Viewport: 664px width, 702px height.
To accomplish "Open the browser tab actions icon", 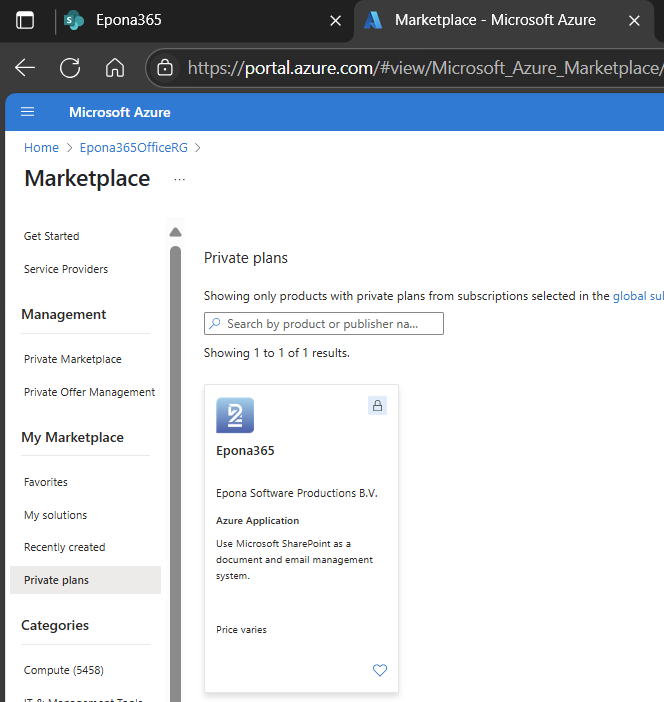I will (25, 20).
